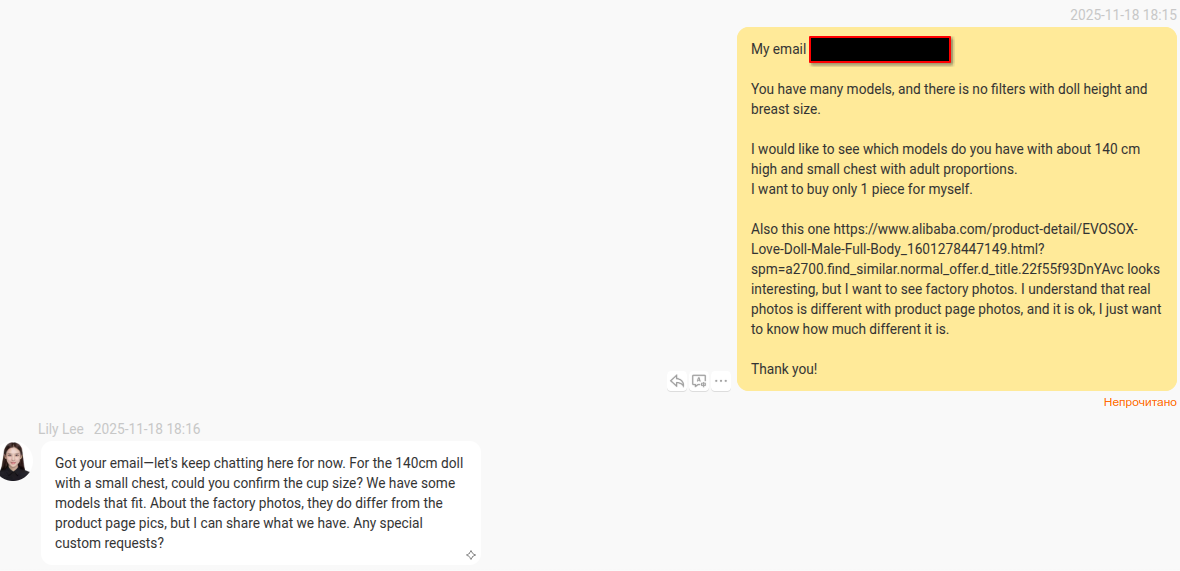Screen dimensions: 1180x571
Task: Open the three-dots more options menu
Action: tap(721, 381)
